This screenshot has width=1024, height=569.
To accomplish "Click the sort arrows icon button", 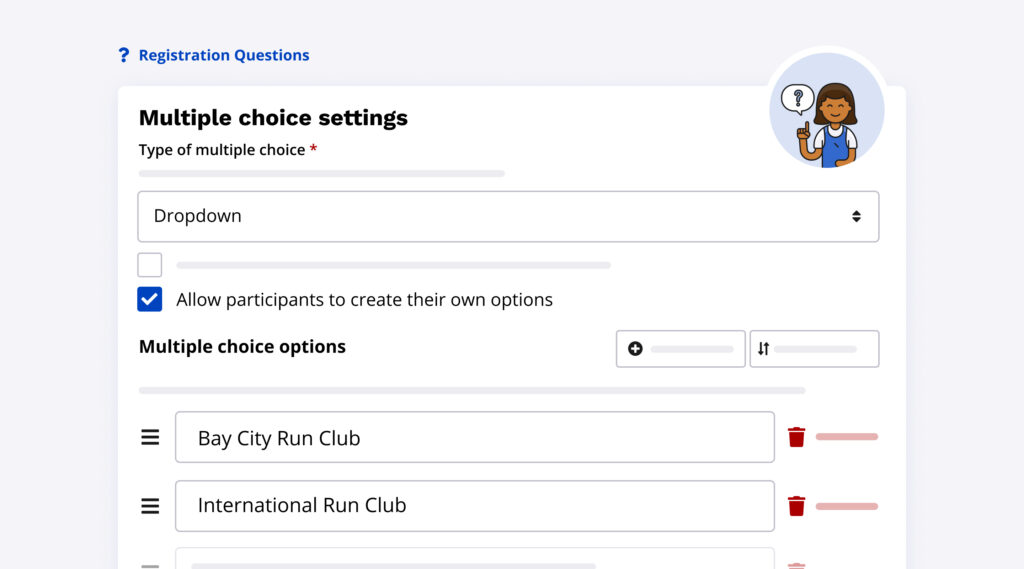I will [x=764, y=349].
